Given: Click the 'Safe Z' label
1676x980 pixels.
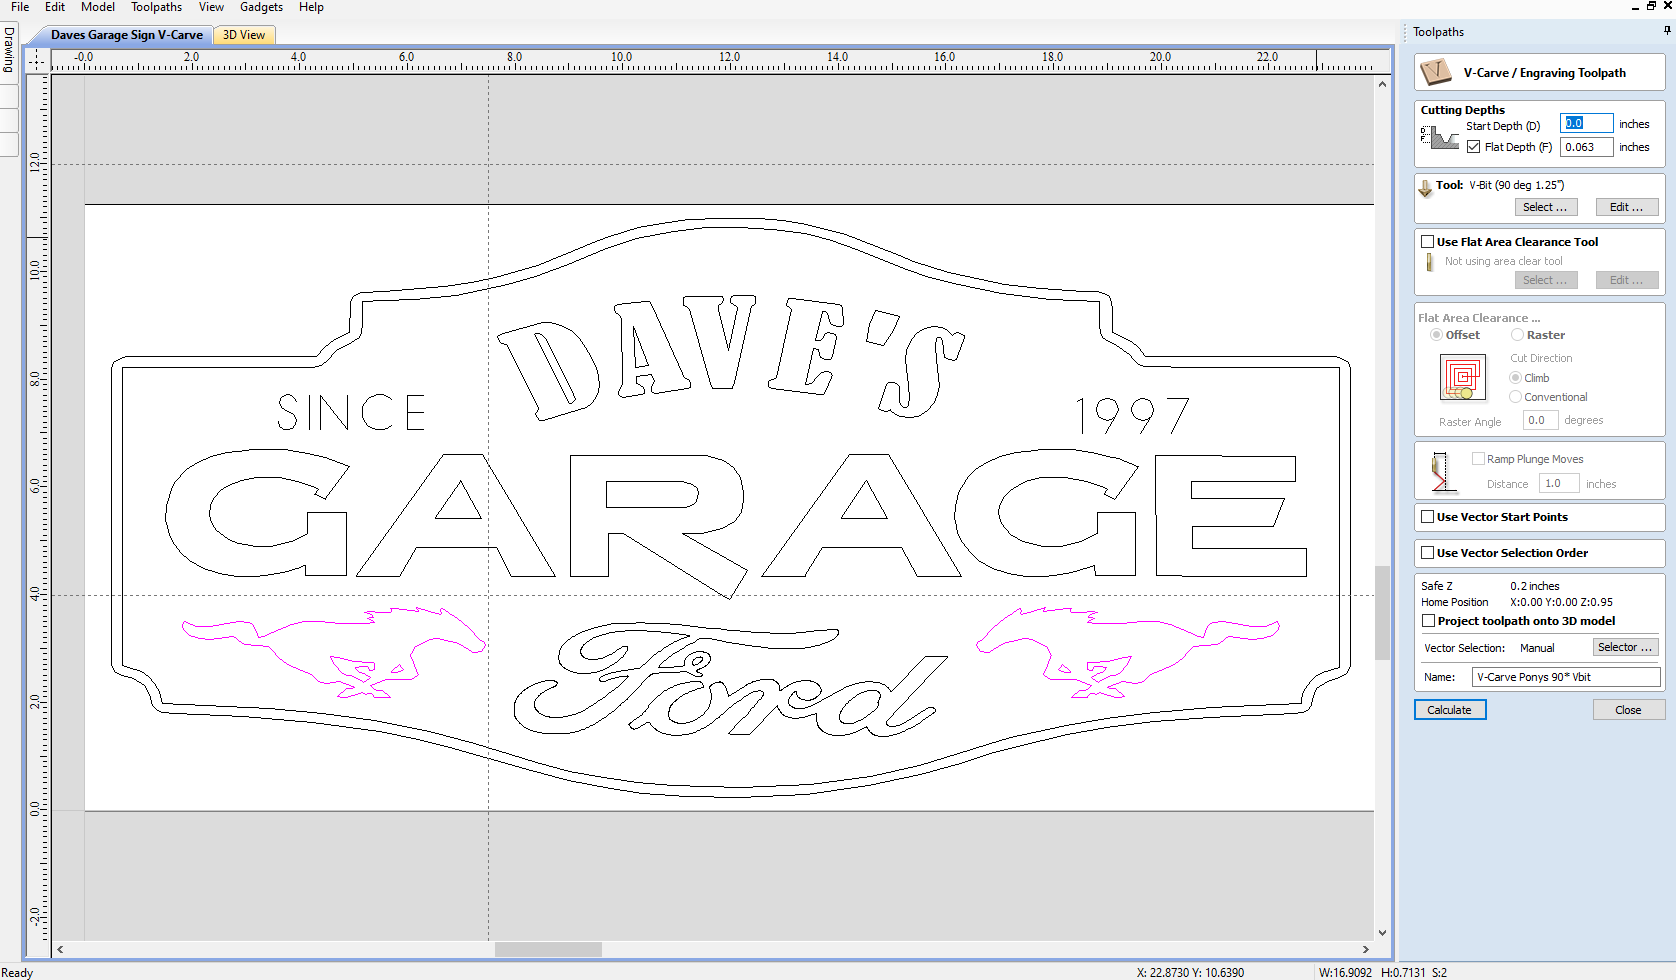Looking at the screenshot, I should click(x=1437, y=586).
